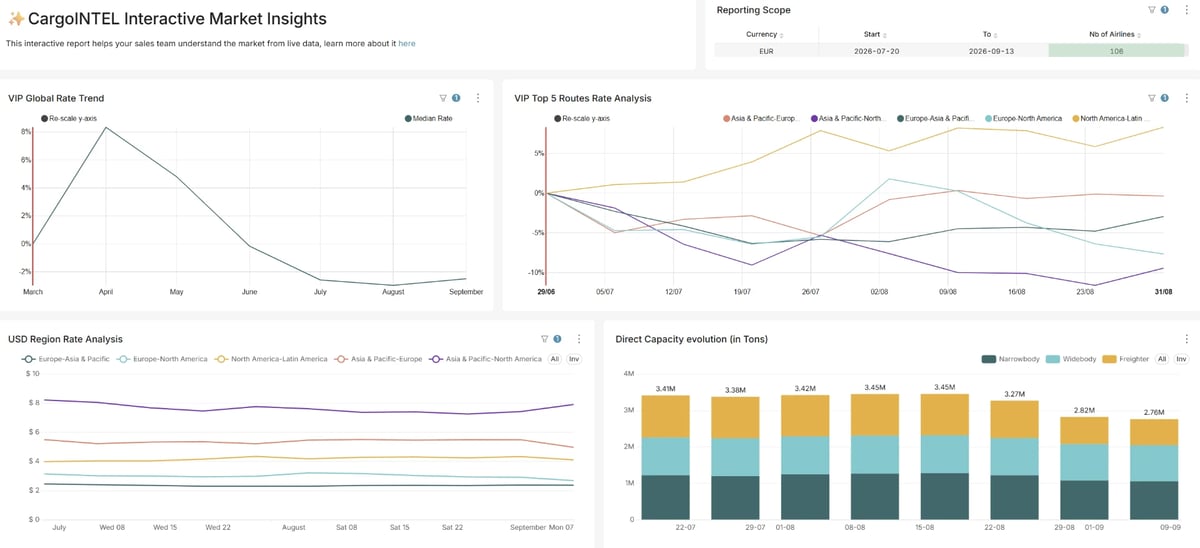Click the 108 airlines count cell

pyautogui.click(x=1116, y=50)
